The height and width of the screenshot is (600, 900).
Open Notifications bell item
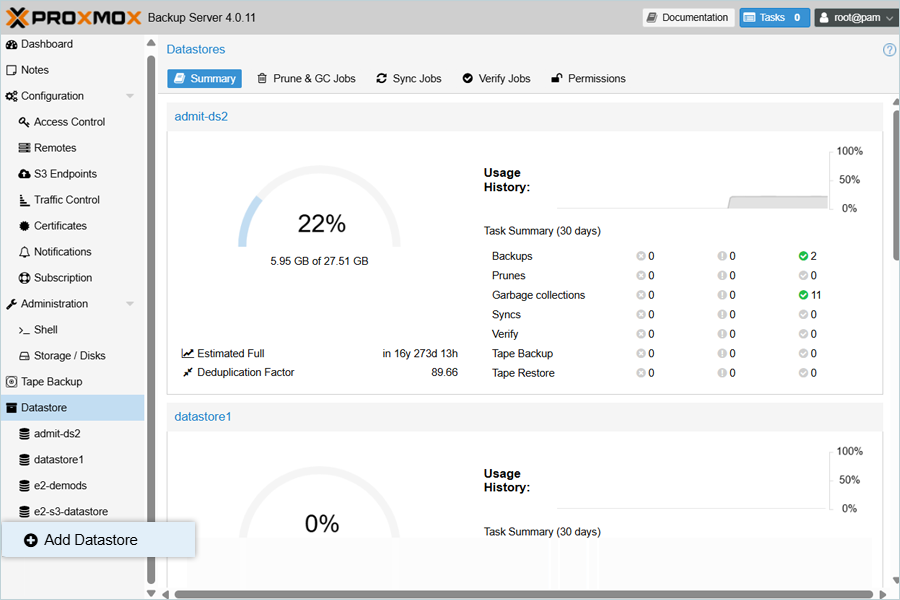[x=62, y=252]
